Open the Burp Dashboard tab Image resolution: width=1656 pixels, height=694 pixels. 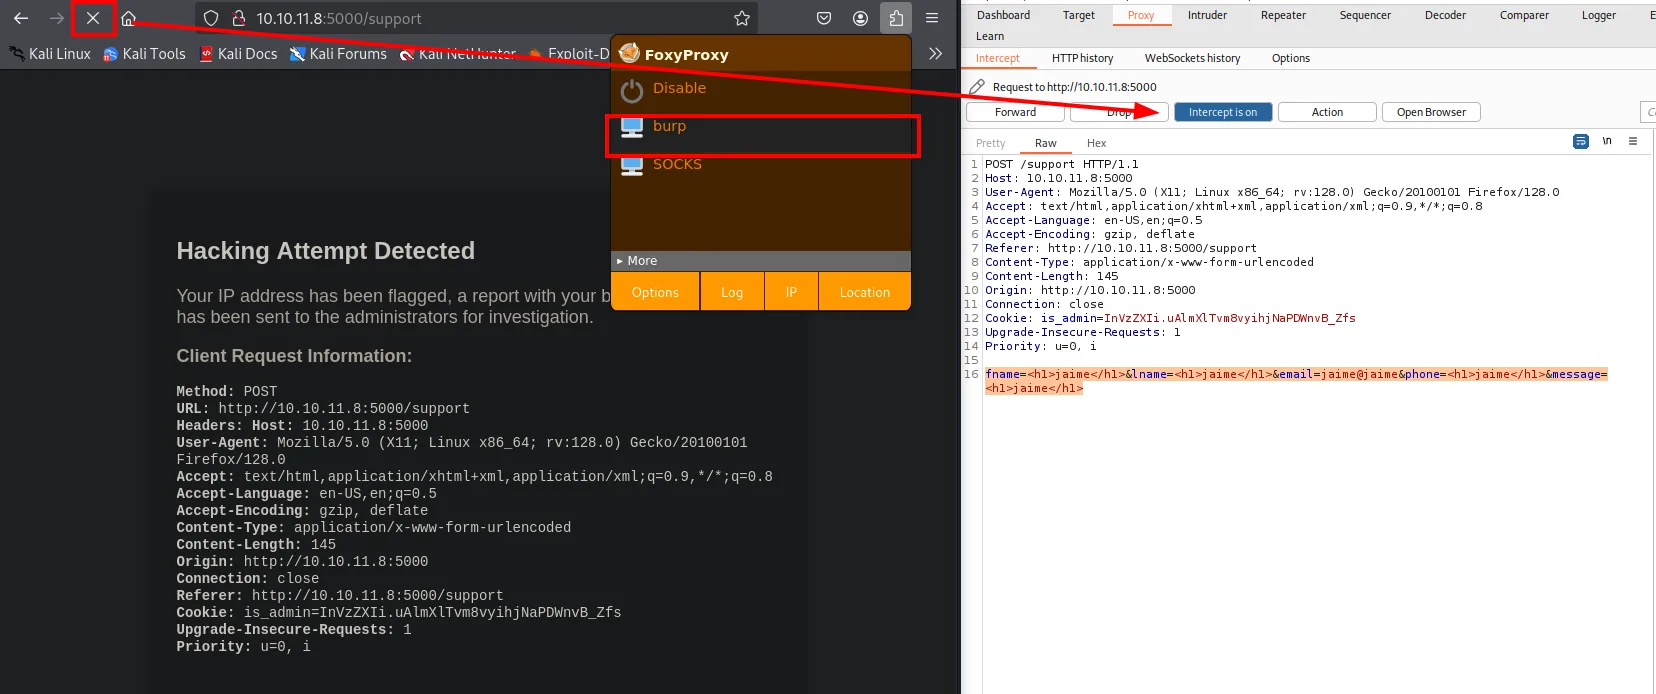tap(1003, 15)
